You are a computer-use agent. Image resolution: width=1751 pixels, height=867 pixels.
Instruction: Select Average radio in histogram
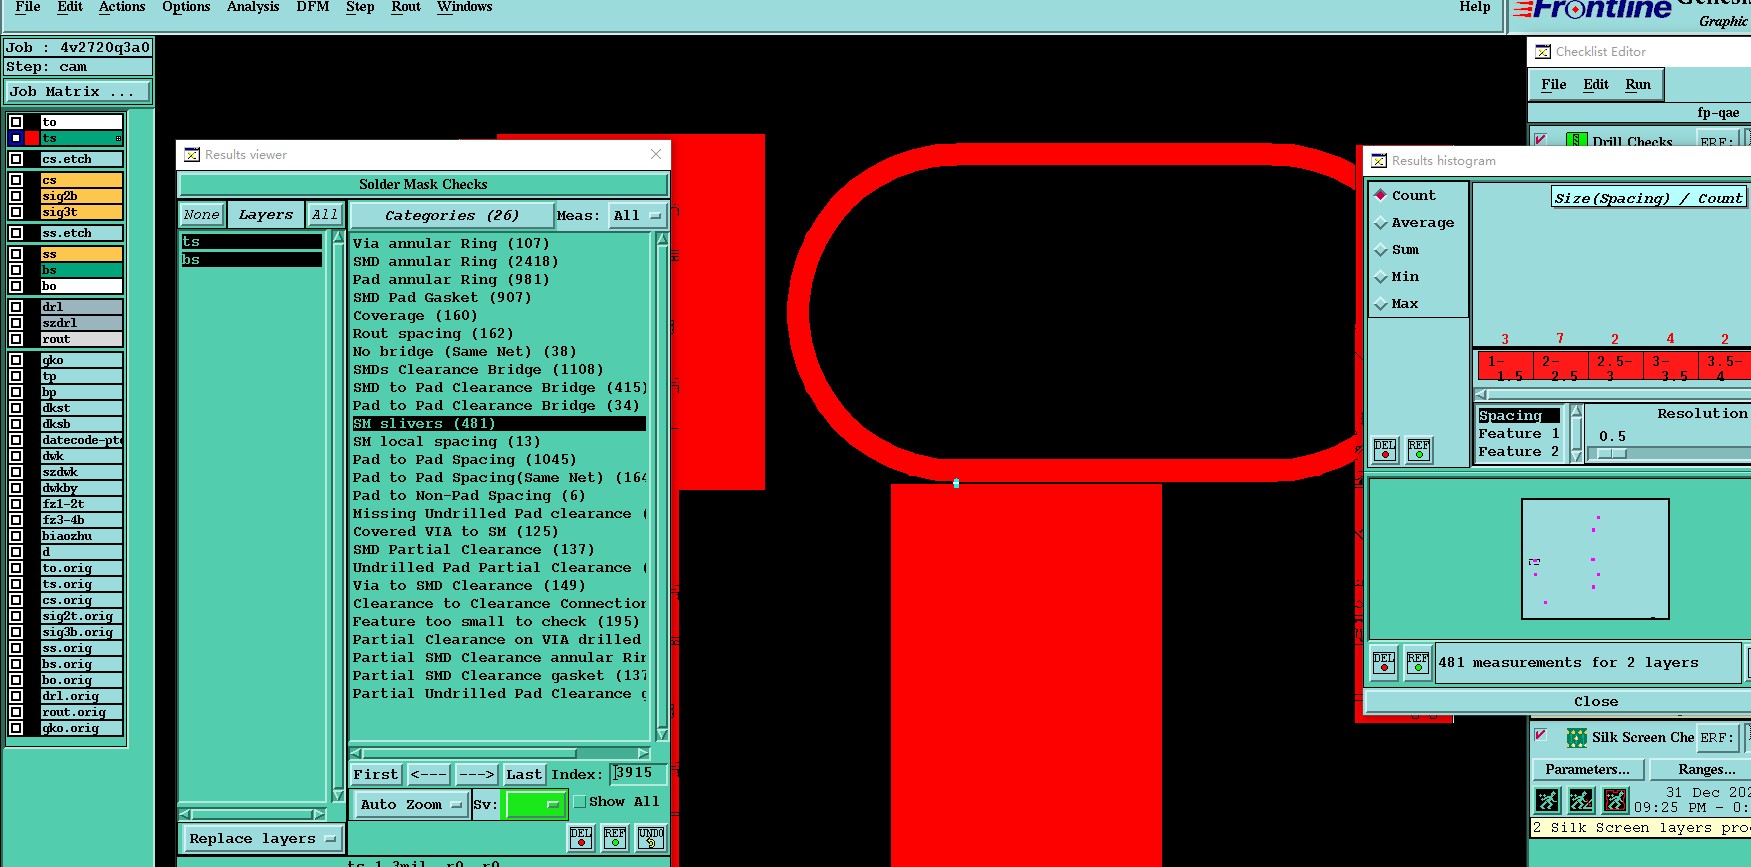click(x=1381, y=222)
